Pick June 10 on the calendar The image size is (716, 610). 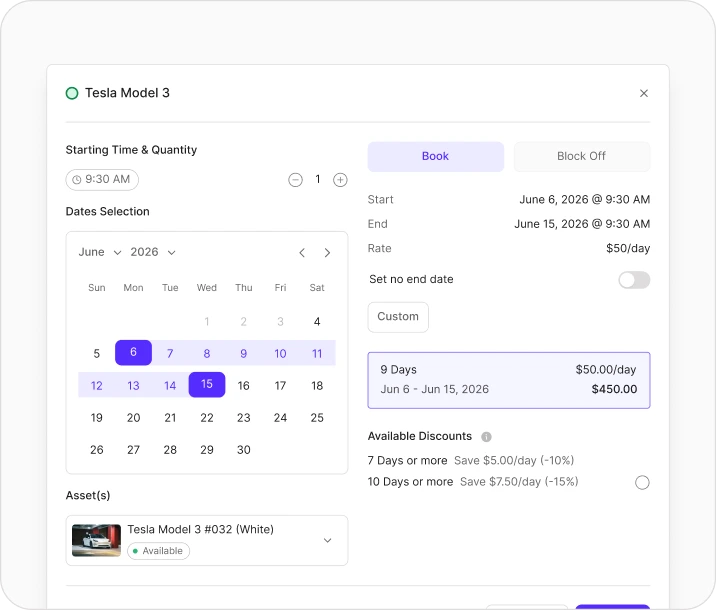(x=280, y=353)
